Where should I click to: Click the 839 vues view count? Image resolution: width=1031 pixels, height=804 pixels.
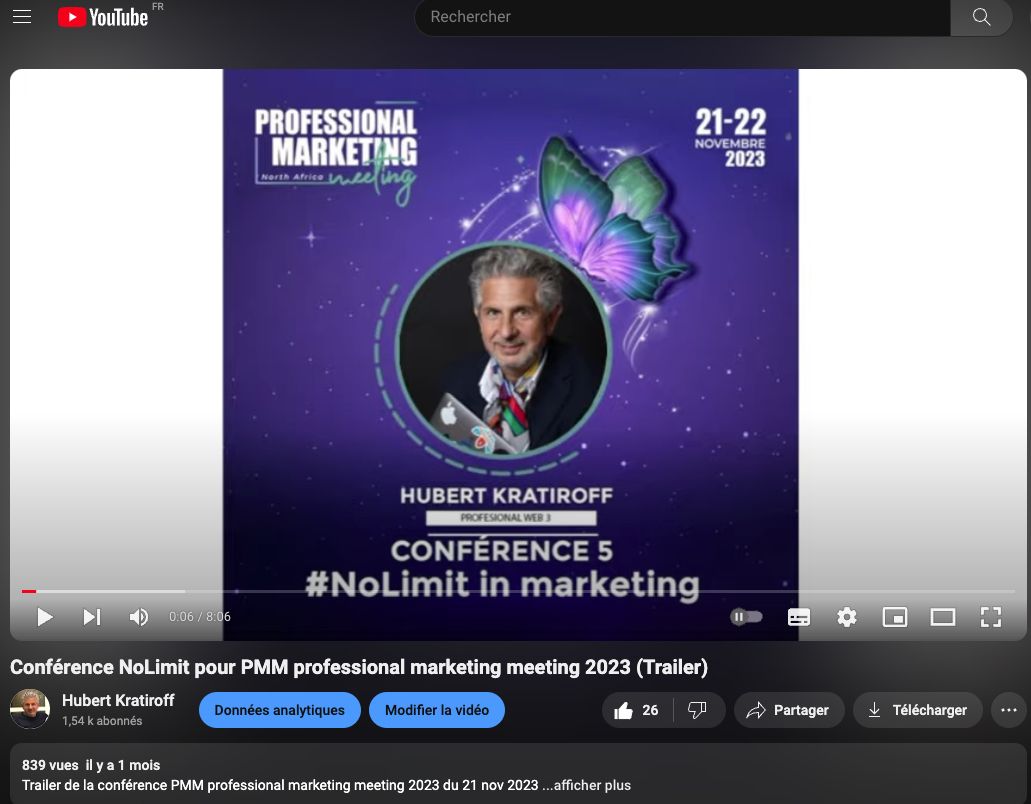point(50,765)
